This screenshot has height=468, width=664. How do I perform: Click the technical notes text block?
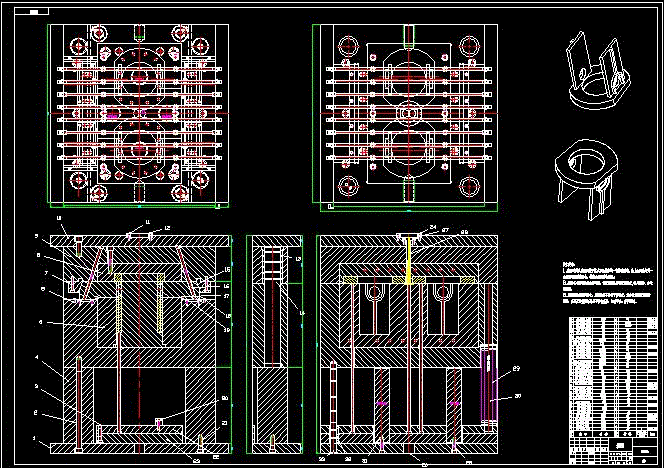coord(607,282)
